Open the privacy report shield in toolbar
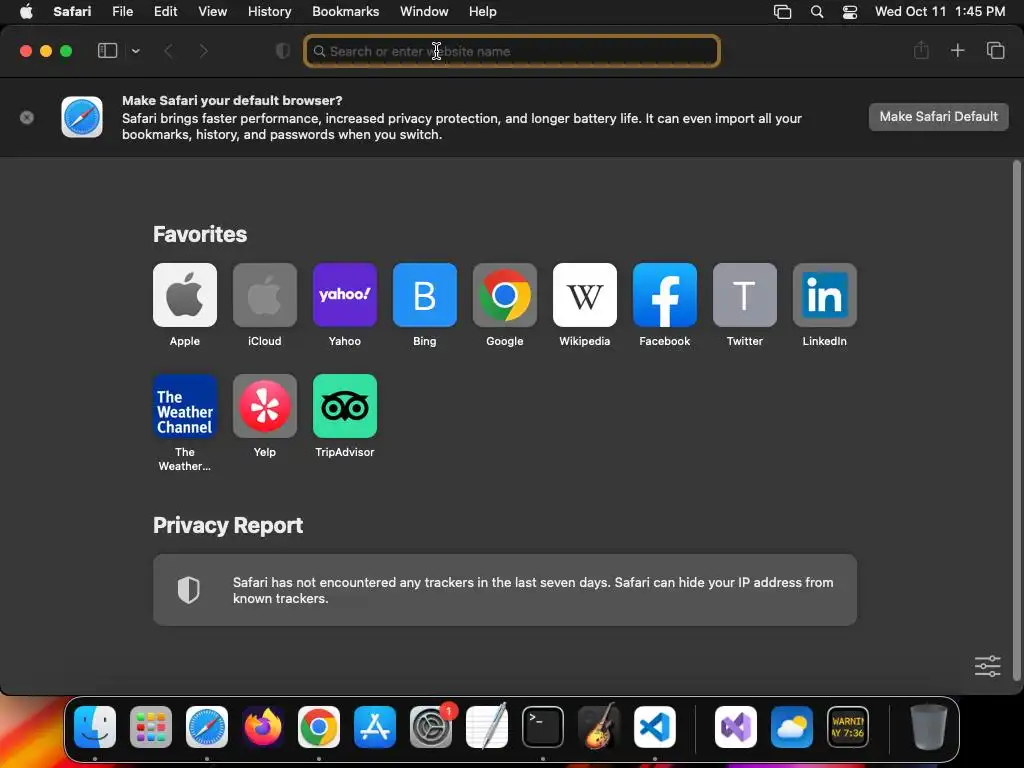The height and width of the screenshot is (768, 1024). coord(283,51)
